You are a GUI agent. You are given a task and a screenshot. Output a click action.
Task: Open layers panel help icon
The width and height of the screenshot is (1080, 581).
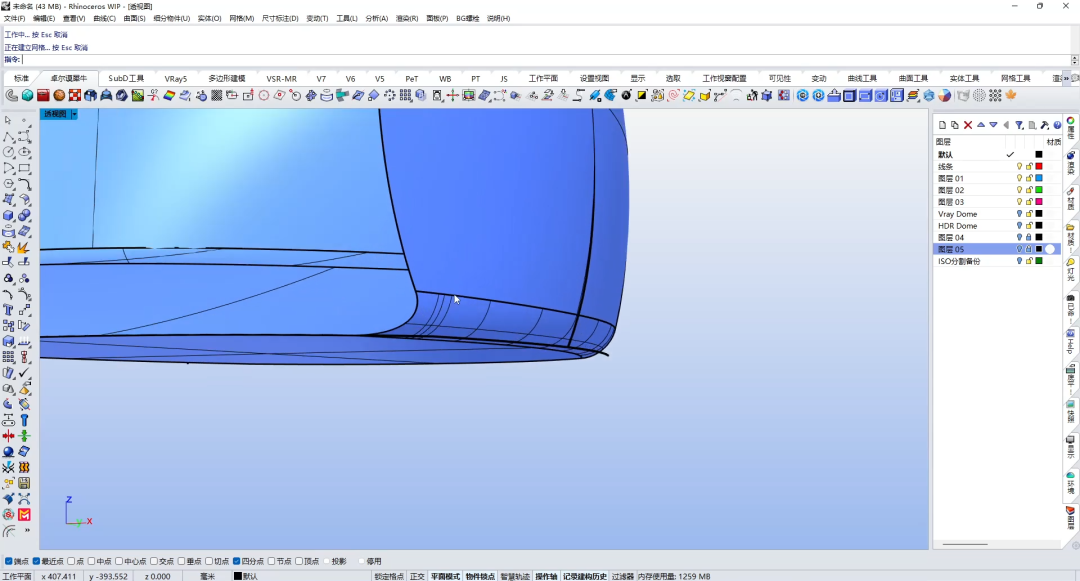pyautogui.click(x=1057, y=125)
